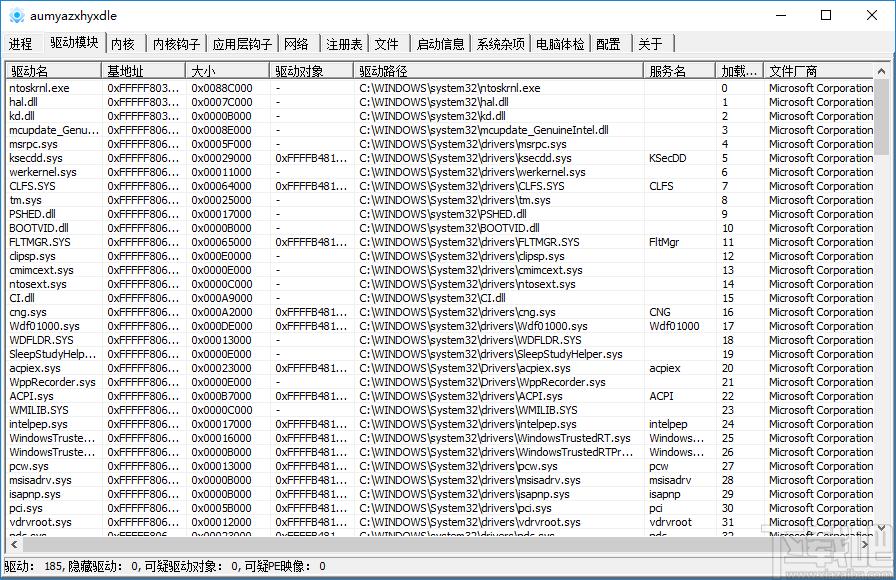Image resolution: width=896 pixels, height=580 pixels.
Task: Select the intelpep.sys driver name
Action: tap(38, 424)
